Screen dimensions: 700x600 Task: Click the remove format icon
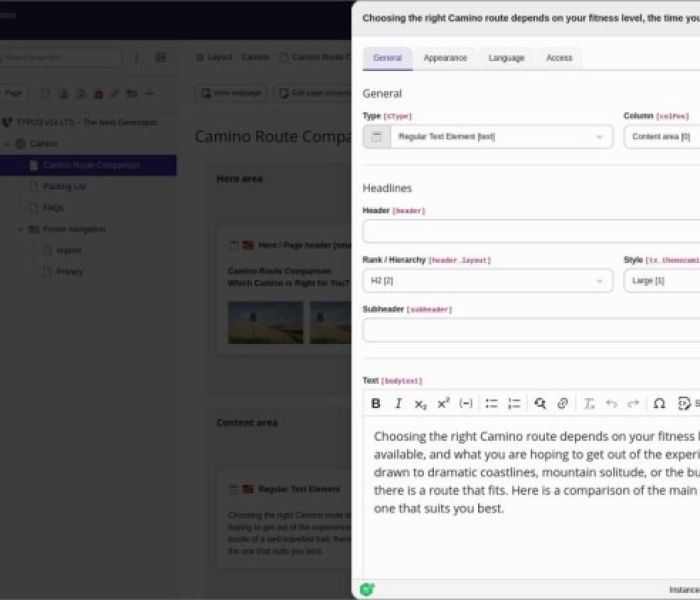click(589, 404)
